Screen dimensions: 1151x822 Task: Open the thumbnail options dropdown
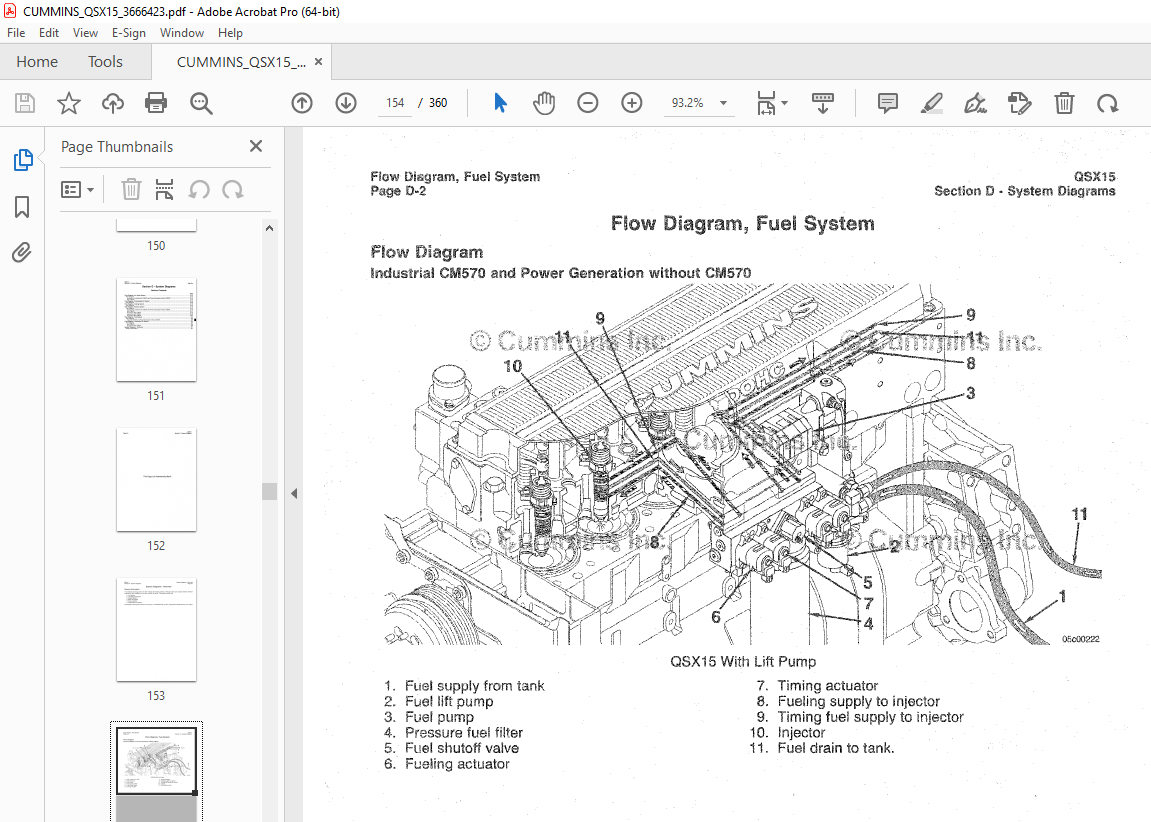(77, 189)
